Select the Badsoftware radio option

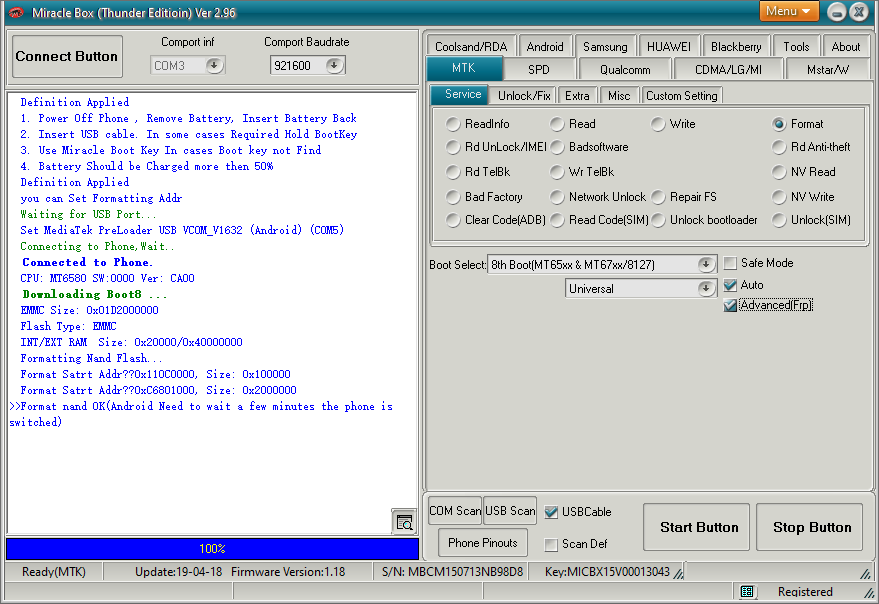(589, 147)
